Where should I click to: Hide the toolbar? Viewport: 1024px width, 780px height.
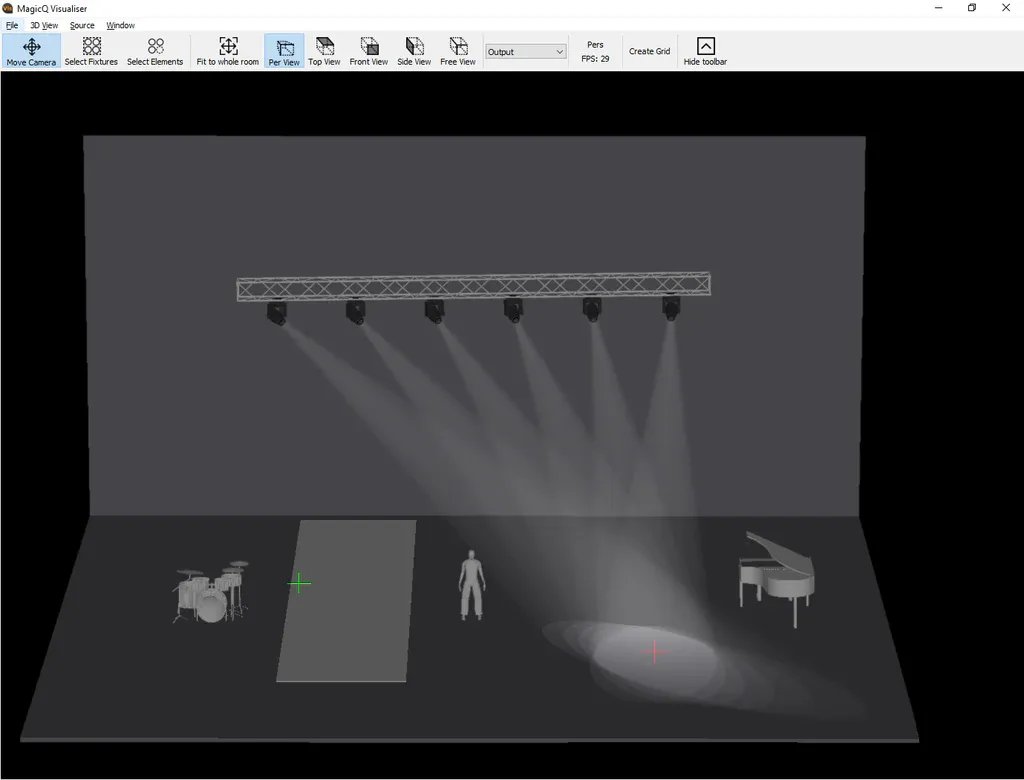(x=705, y=51)
